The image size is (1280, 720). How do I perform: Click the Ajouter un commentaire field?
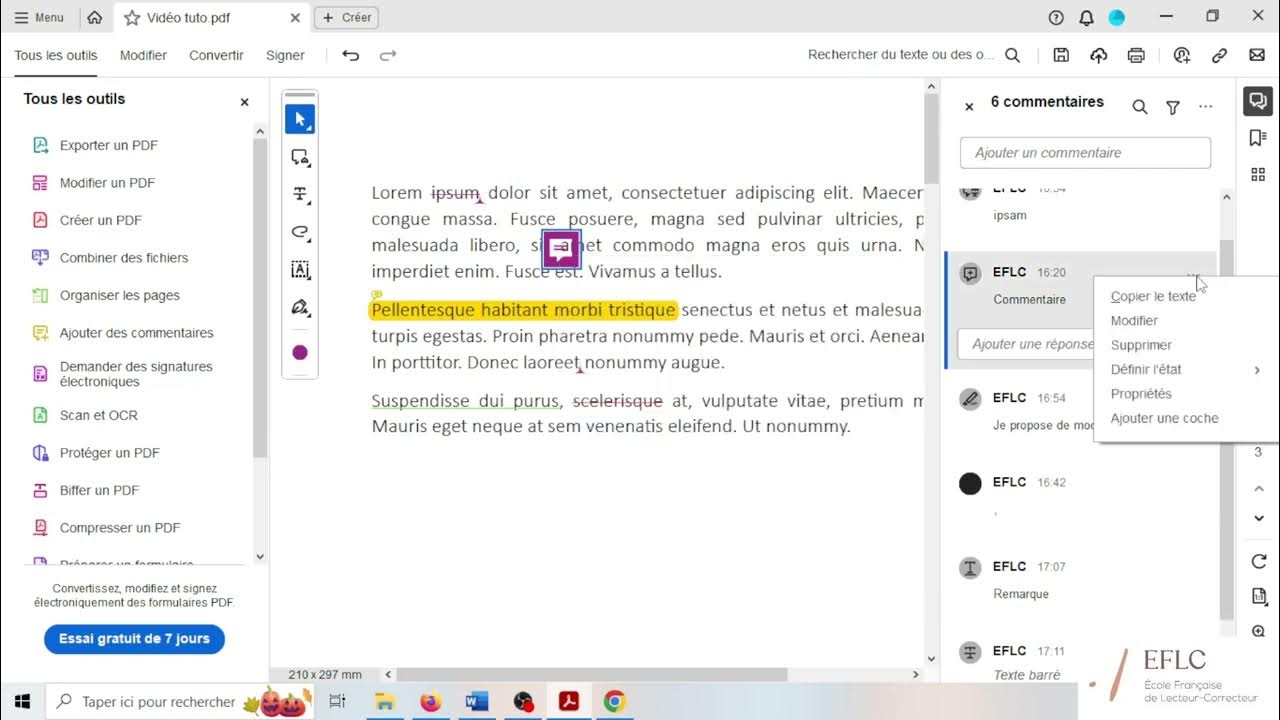1085,153
